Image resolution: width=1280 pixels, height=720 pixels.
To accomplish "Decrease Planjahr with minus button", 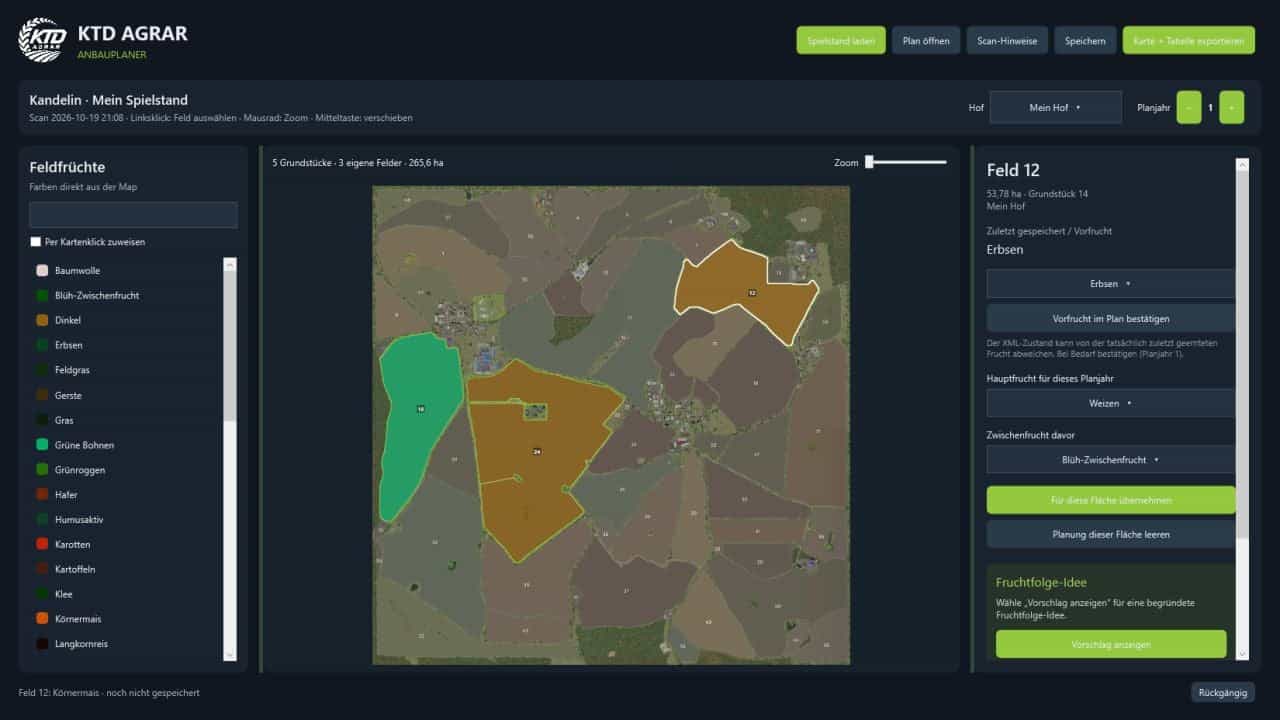I will pyautogui.click(x=1189, y=108).
